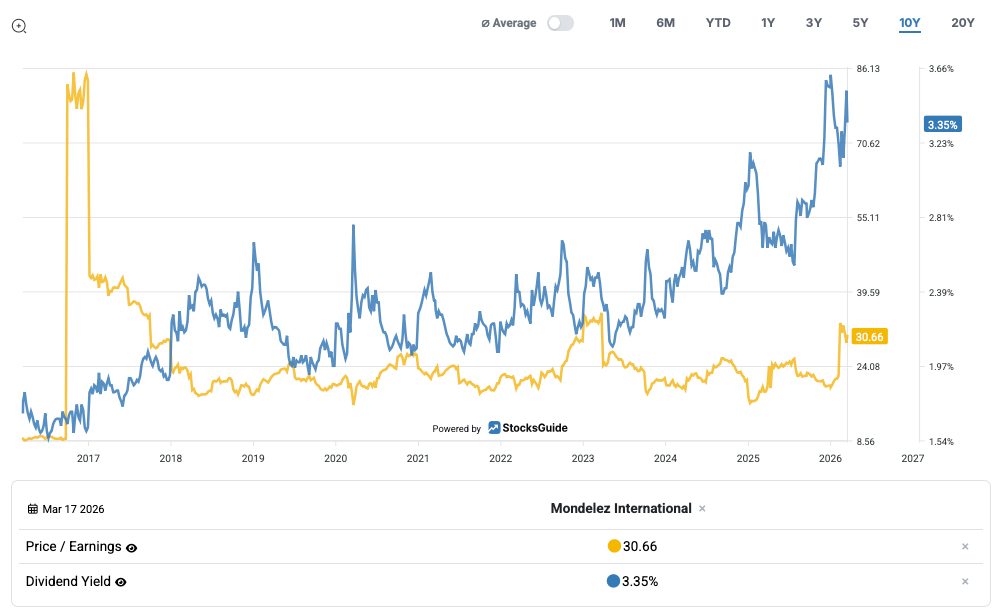This screenshot has width=996, height=613.
Task: Switch to YTD time range
Action: point(717,23)
